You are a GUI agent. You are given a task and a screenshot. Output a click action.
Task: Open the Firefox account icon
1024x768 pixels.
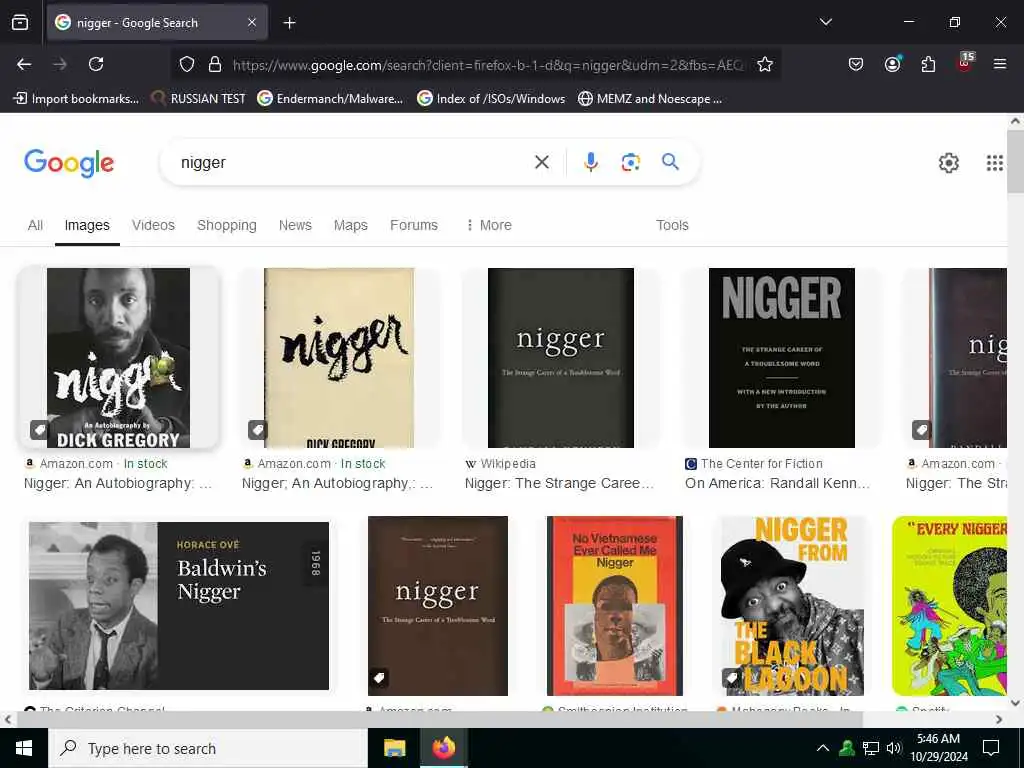892,64
